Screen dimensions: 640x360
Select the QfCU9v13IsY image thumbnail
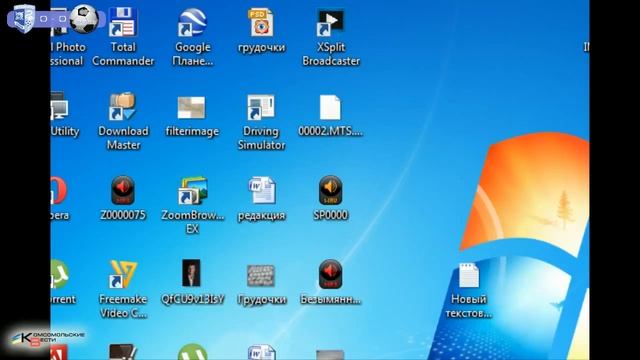click(x=191, y=273)
